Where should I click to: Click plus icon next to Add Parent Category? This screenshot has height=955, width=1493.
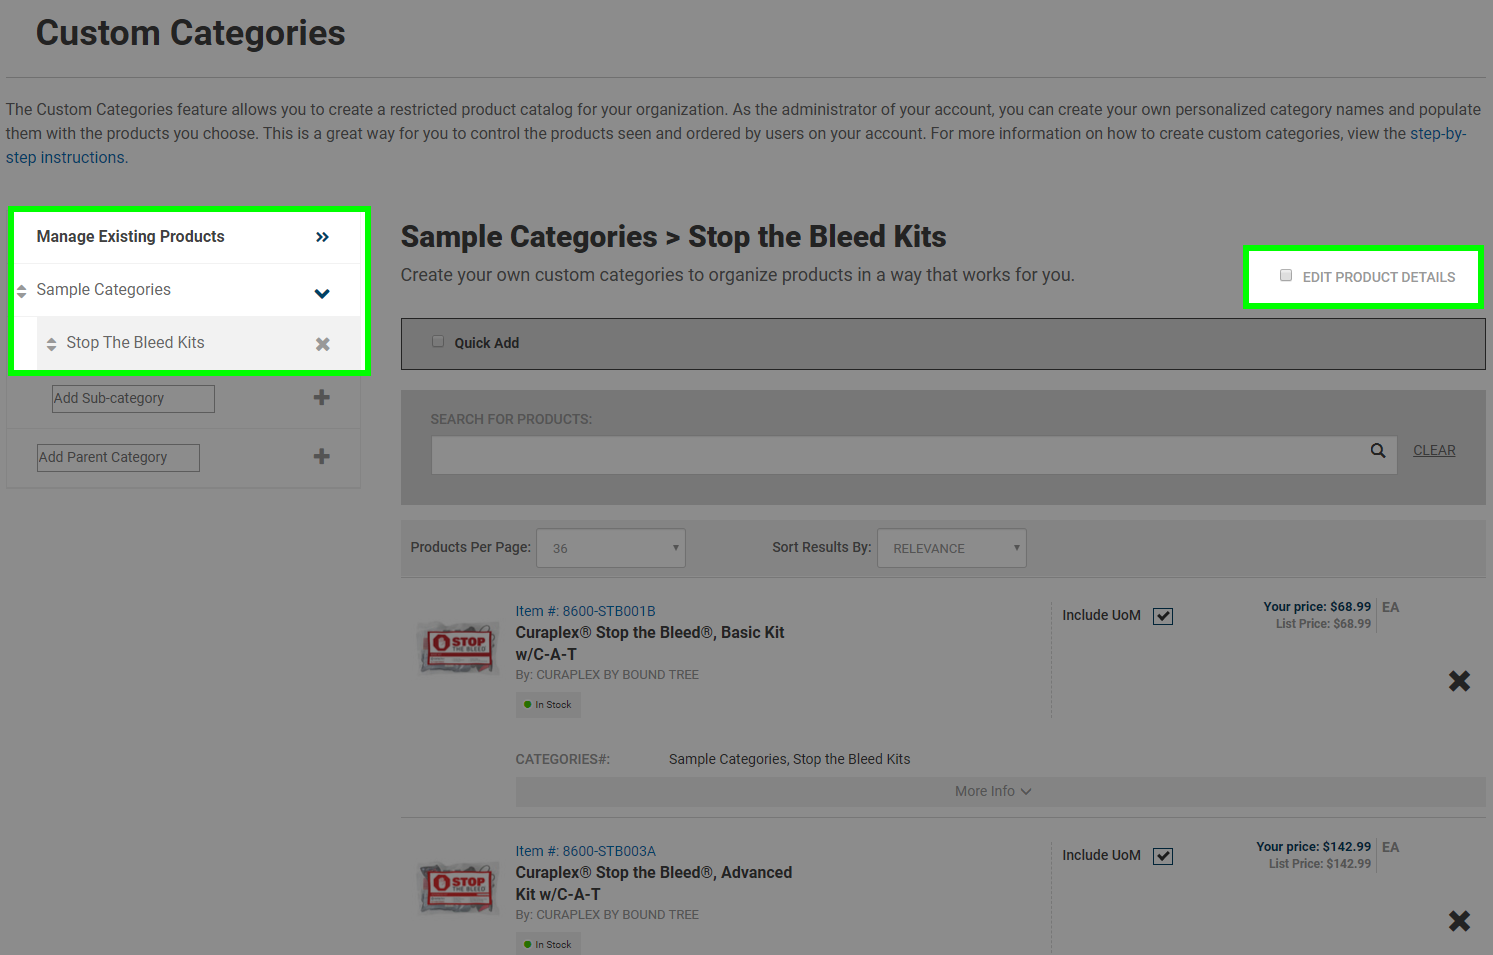pyautogui.click(x=321, y=457)
